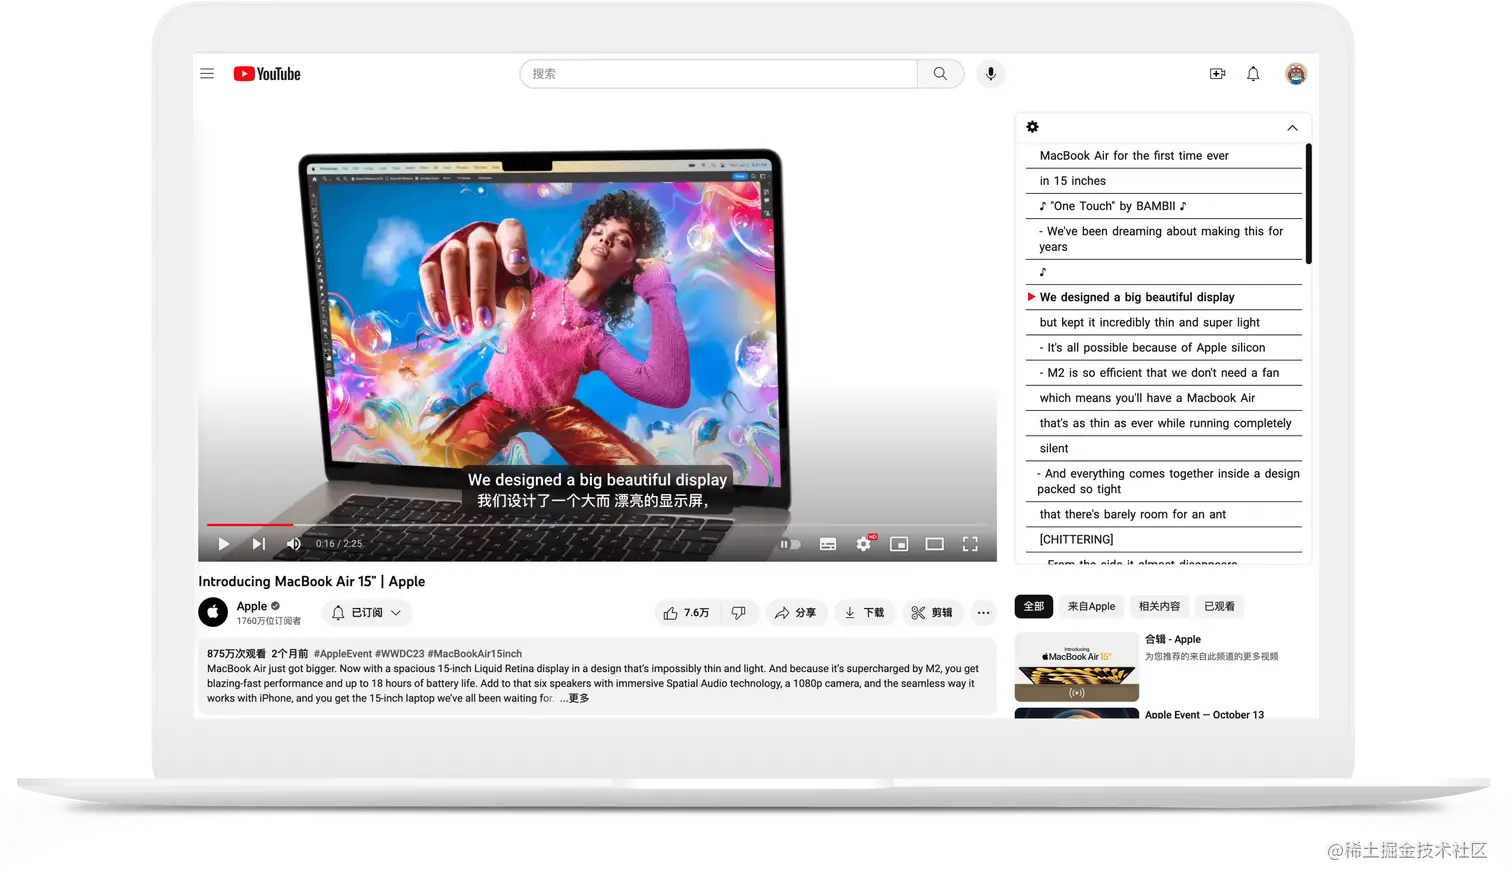The height and width of the screenshot is (885, 1512).
Task: Mute the video volume
Action: [x=293, y=544]
